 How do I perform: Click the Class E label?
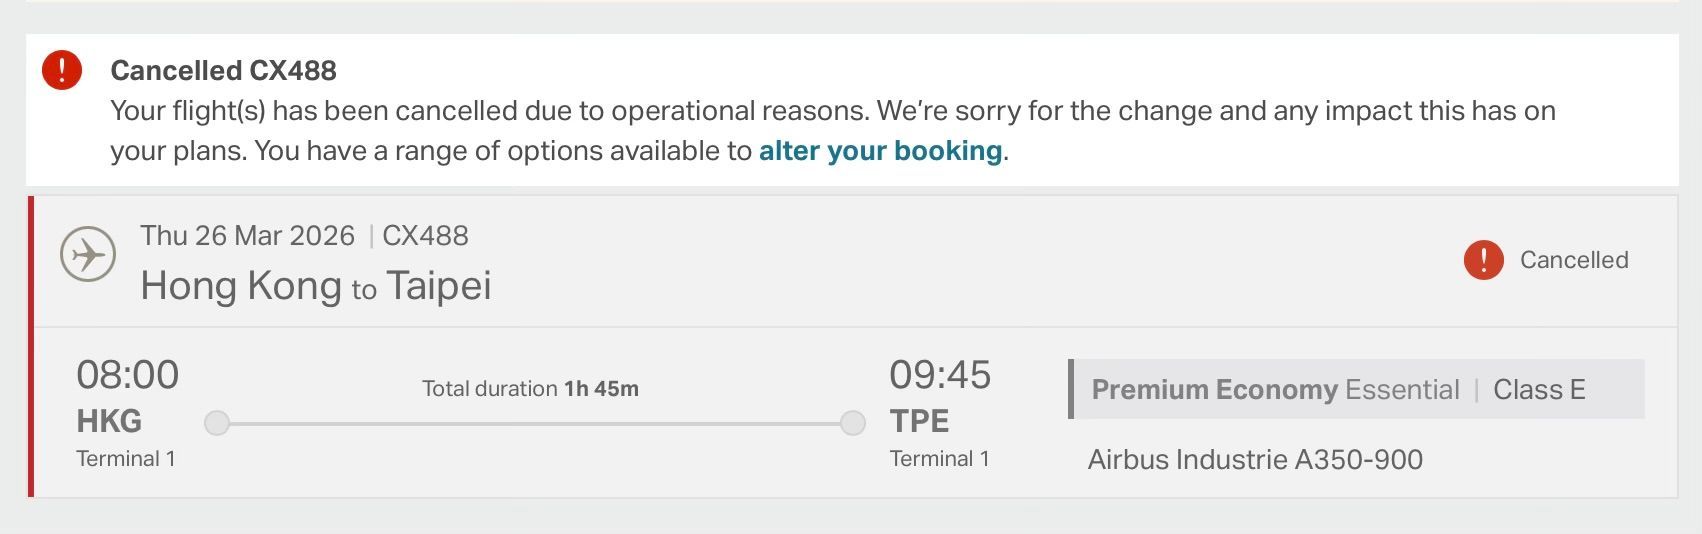1539,390
